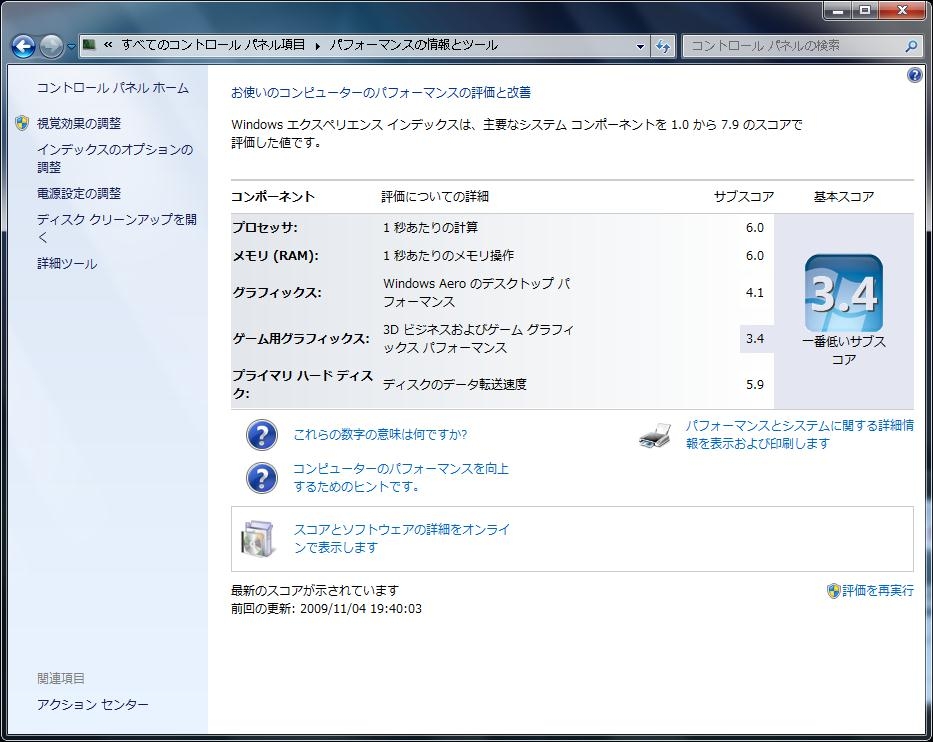Click the 3.4 subscore for ゲーム用グラフィックス
The width and height of the screenshot is (933, 742).
tap(755, 339)
